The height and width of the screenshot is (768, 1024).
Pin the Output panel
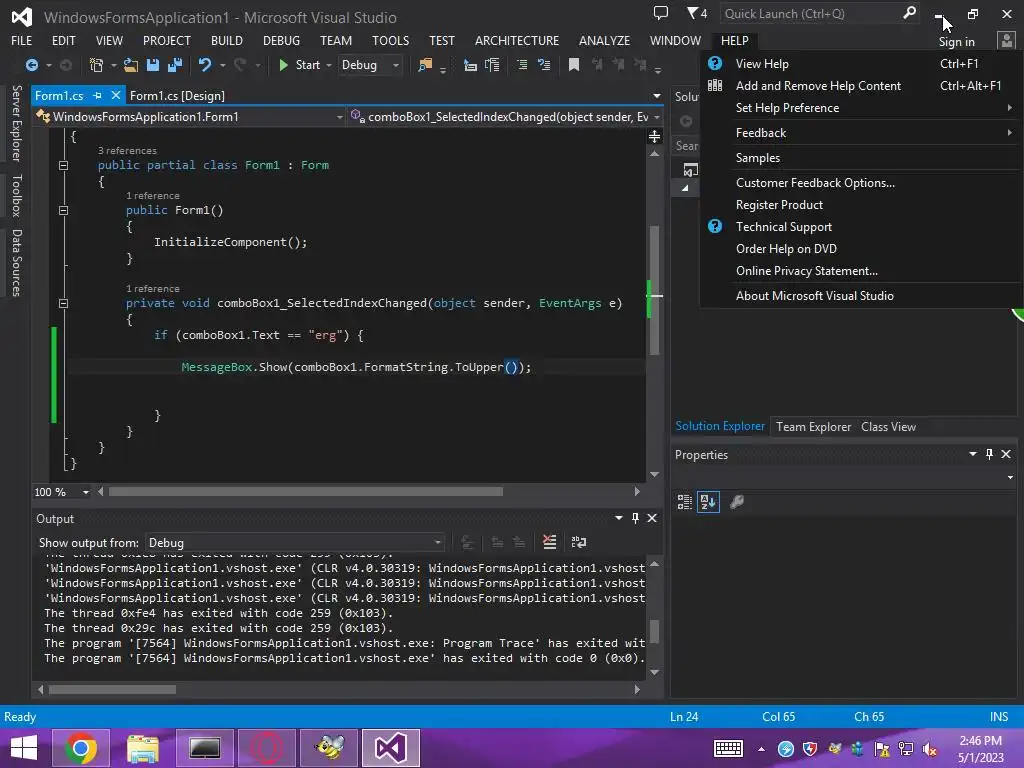[x=635, y=518]
